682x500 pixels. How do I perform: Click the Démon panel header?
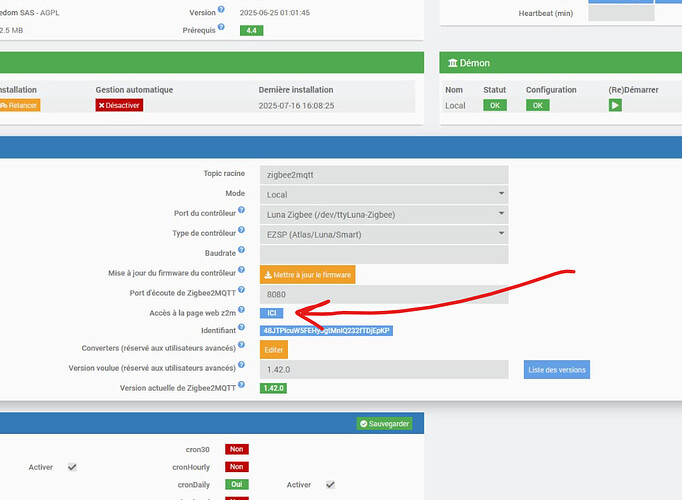coord(561,63)
